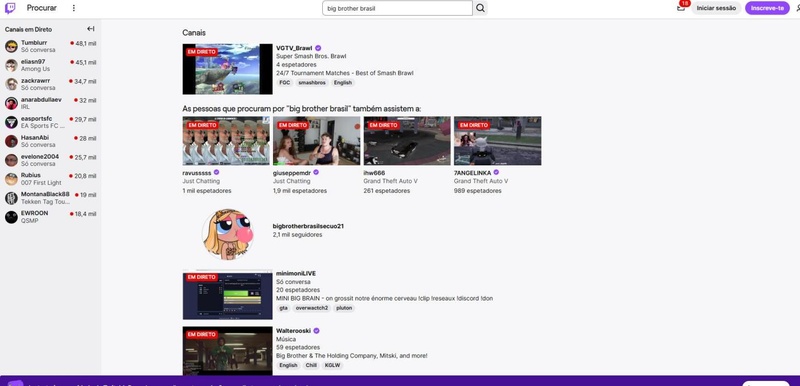Click '2,1 mil seguidores' text
800x386 pixels.
[297, 235]
